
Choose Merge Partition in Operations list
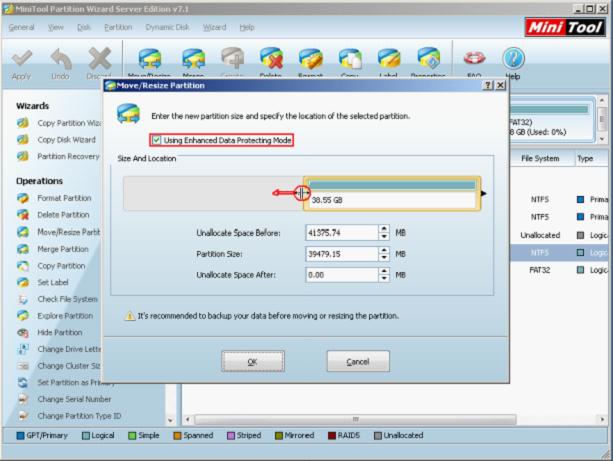[53, 249]
